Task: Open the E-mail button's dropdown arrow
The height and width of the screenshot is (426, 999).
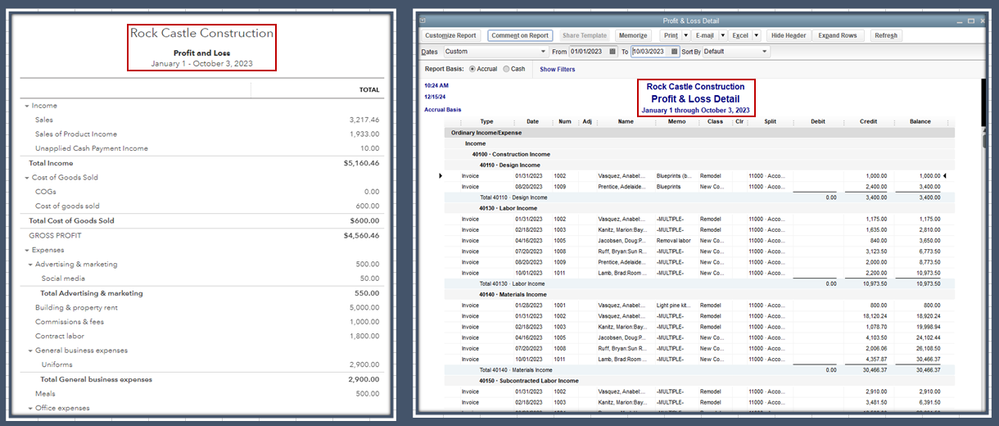Action: tap(723, 36)
